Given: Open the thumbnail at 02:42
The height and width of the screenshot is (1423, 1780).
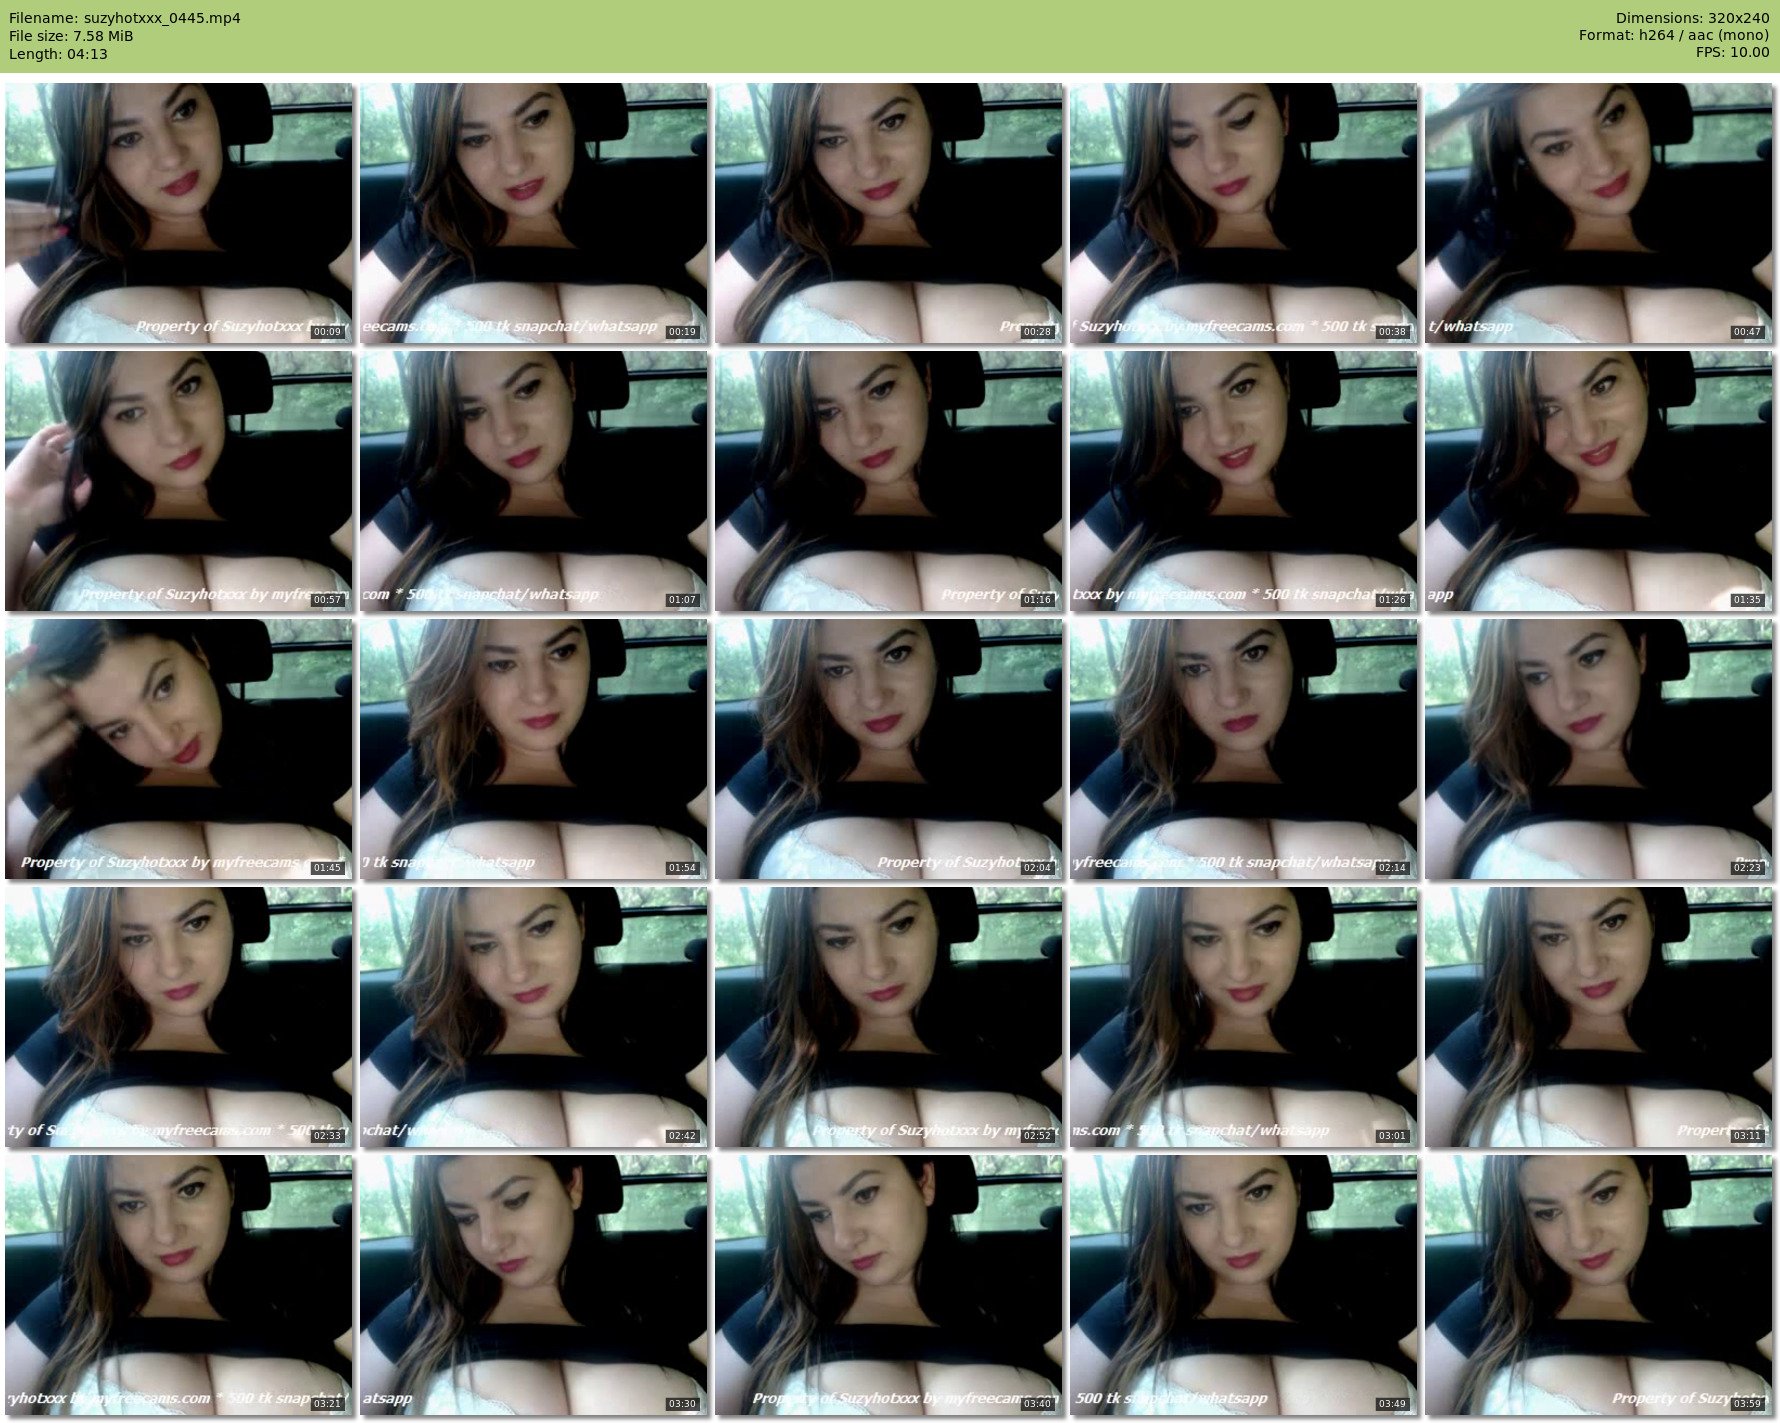Looking at the screenshot, I should pyautogui.click(x=533, y=1017).
